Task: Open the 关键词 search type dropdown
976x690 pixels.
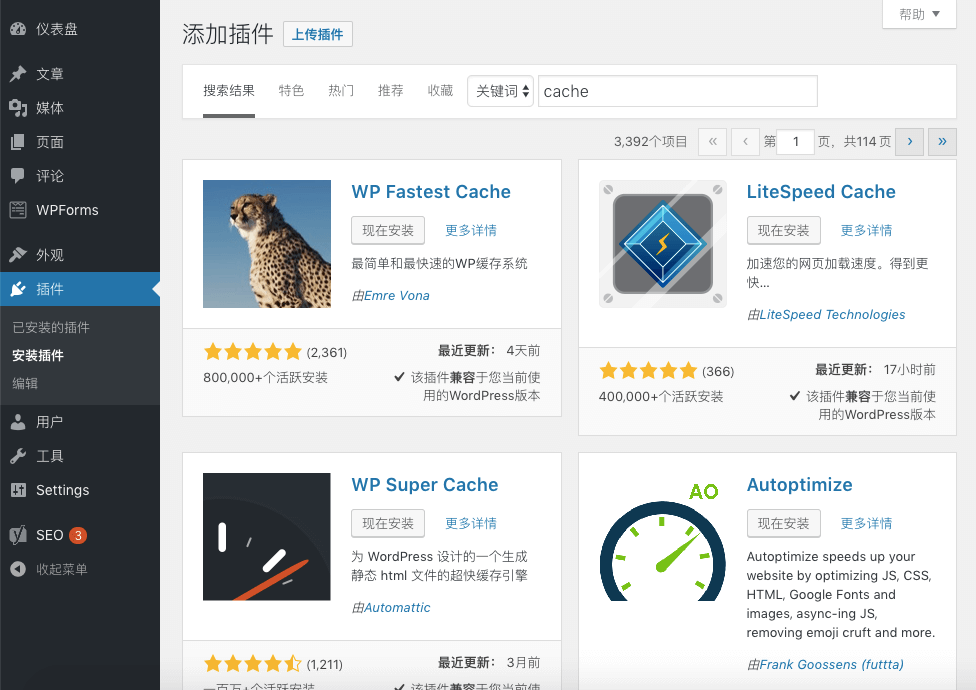Action: (500, 91)
